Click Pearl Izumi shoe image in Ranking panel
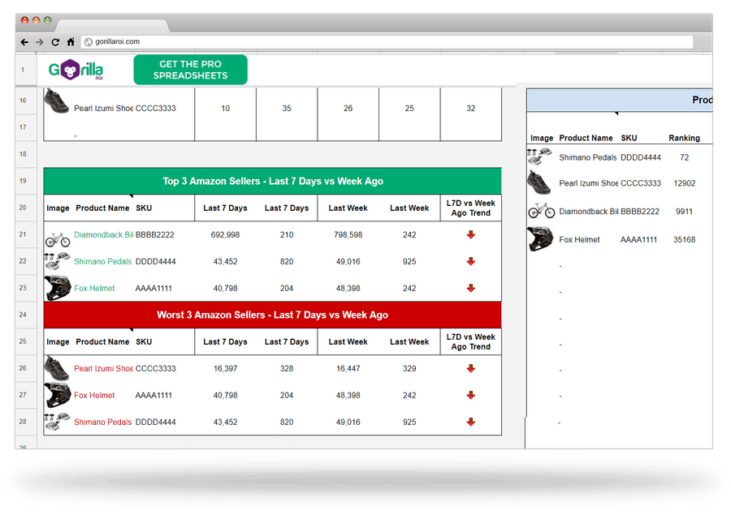 (539, 183)
